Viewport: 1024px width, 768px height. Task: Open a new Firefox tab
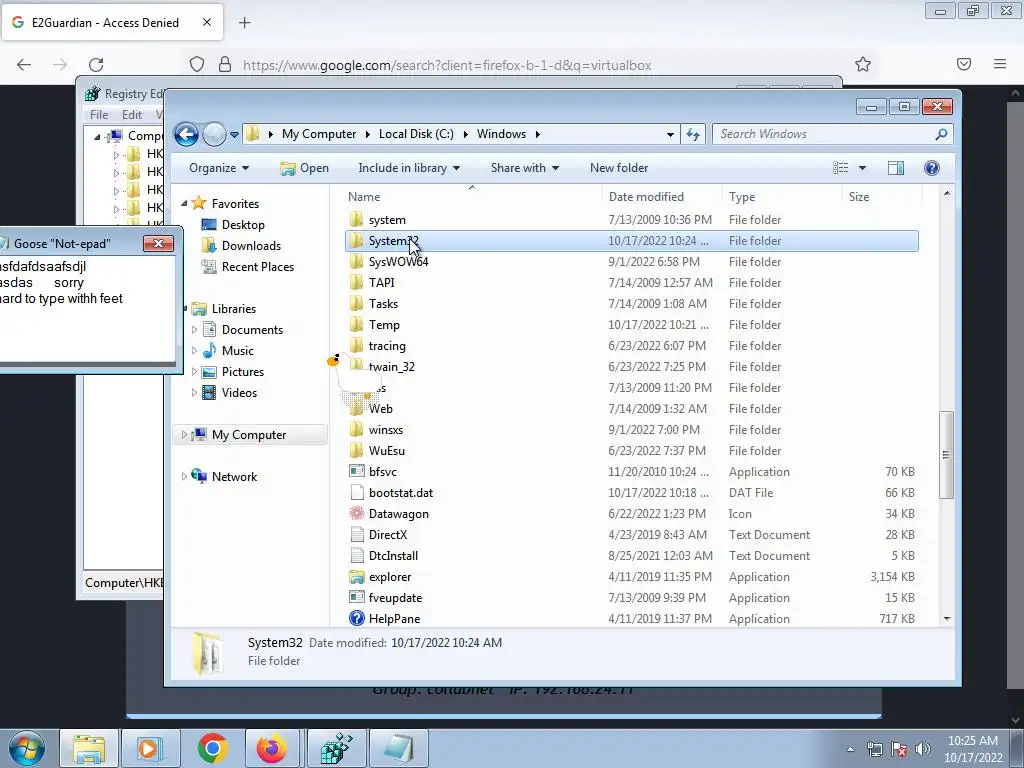pos(244,23)
